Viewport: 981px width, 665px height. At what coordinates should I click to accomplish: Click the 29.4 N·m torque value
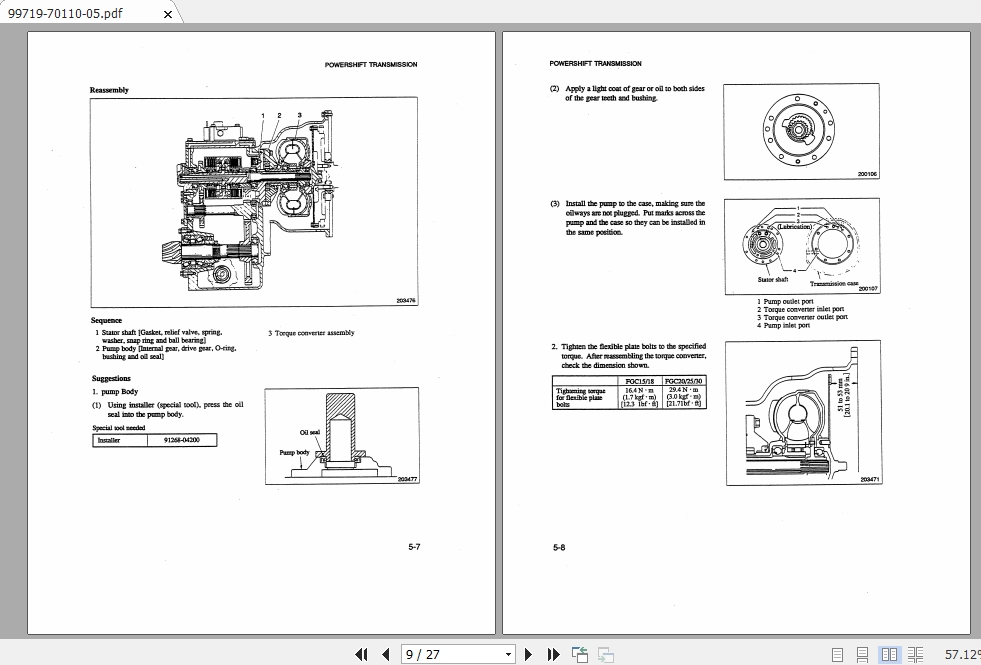pos(684,389)
